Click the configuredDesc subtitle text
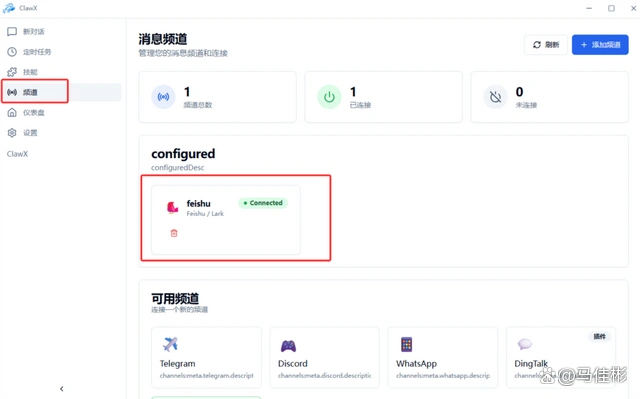Screen dimensions: 640x399 pyautogui.click(x=178, y=168)
